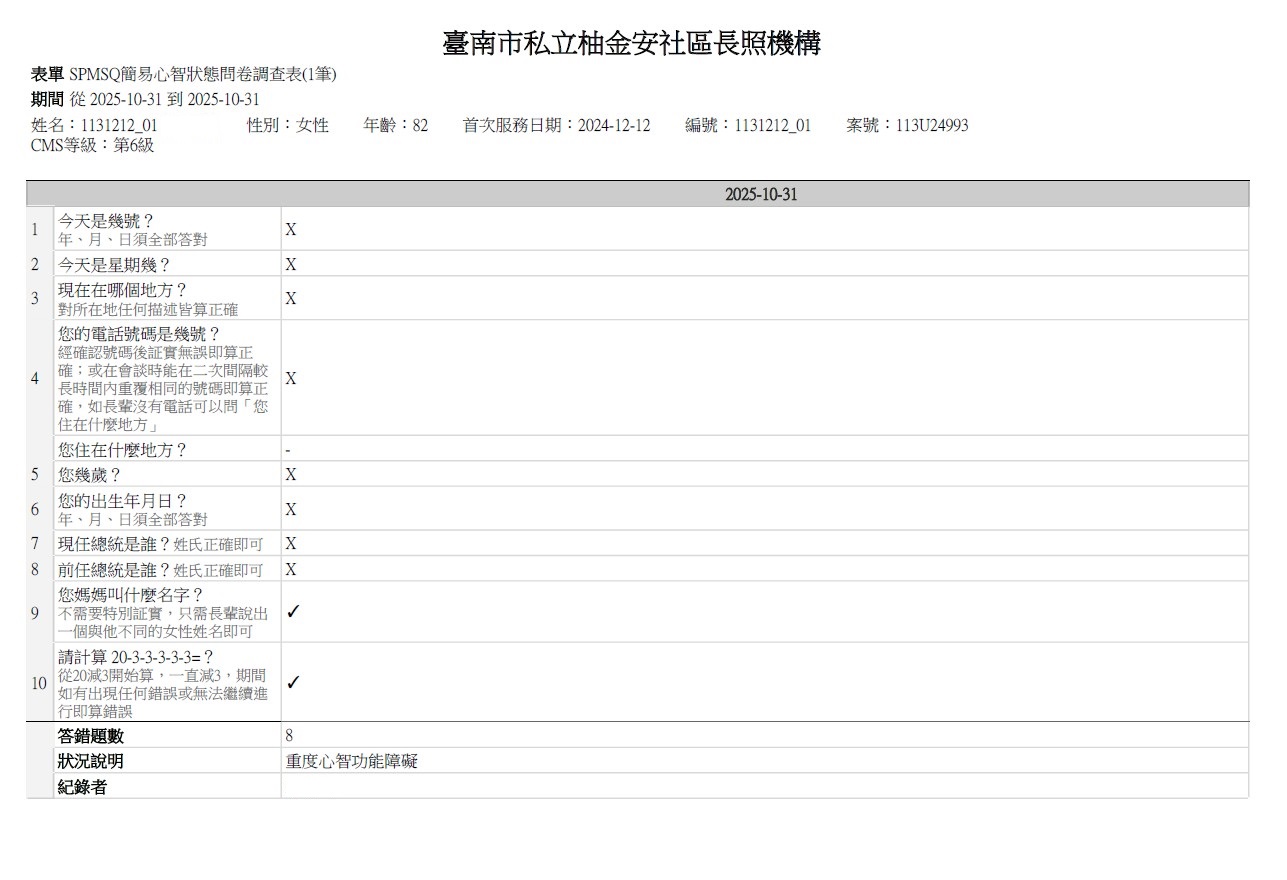Click the first service date 2024-12-12

(613, 126)
